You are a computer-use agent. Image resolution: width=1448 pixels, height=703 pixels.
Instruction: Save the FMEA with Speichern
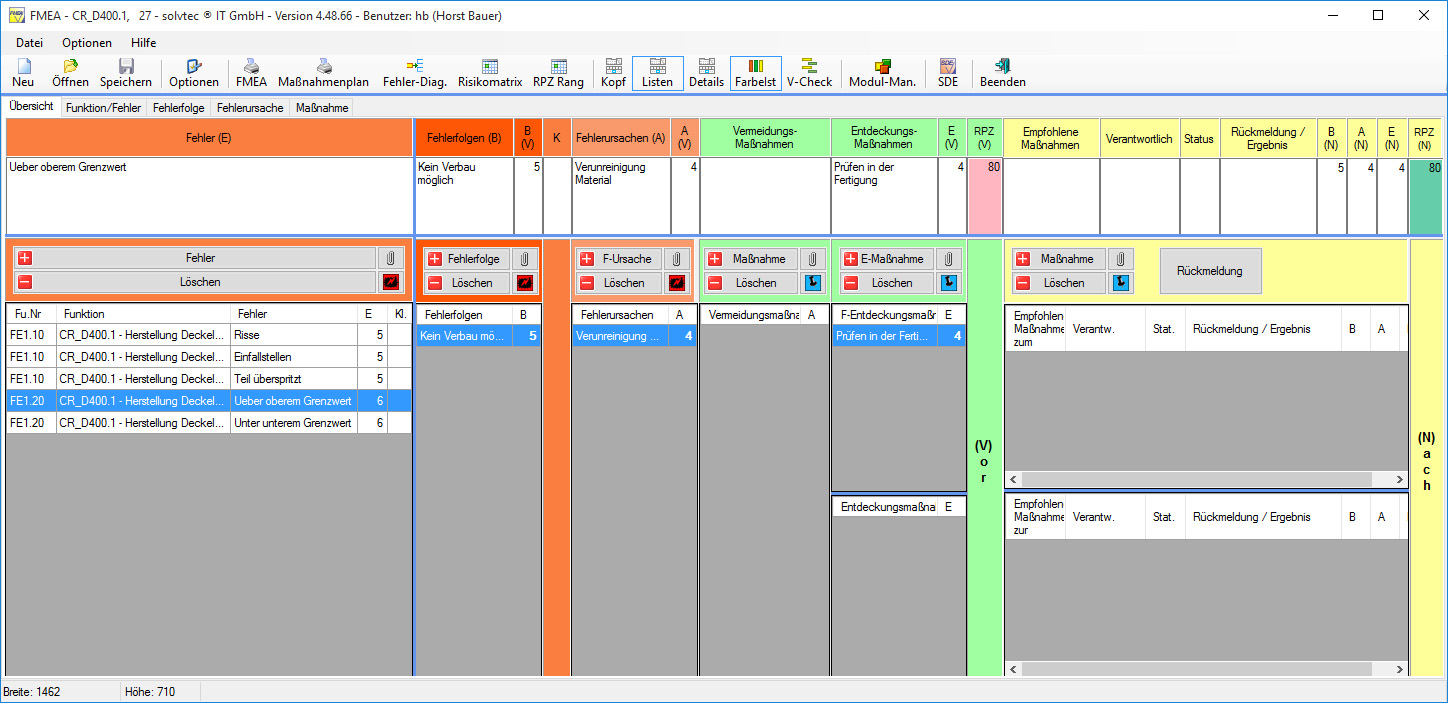(x=125, y=73)
